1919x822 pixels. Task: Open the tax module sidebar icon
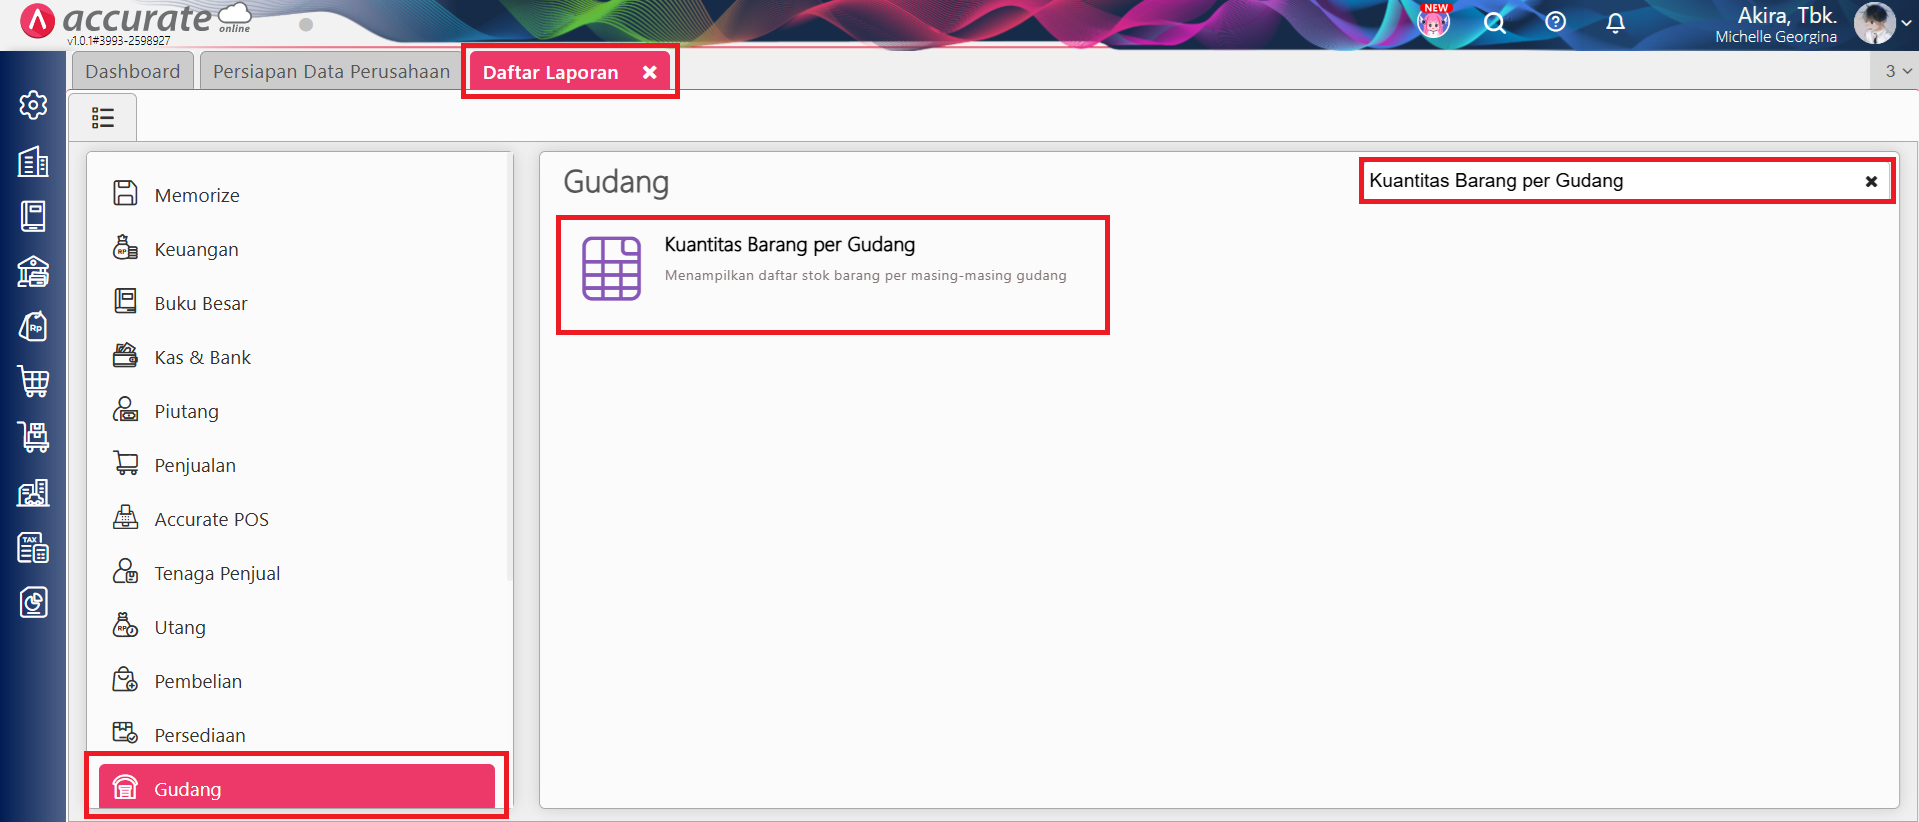point(33,548)
